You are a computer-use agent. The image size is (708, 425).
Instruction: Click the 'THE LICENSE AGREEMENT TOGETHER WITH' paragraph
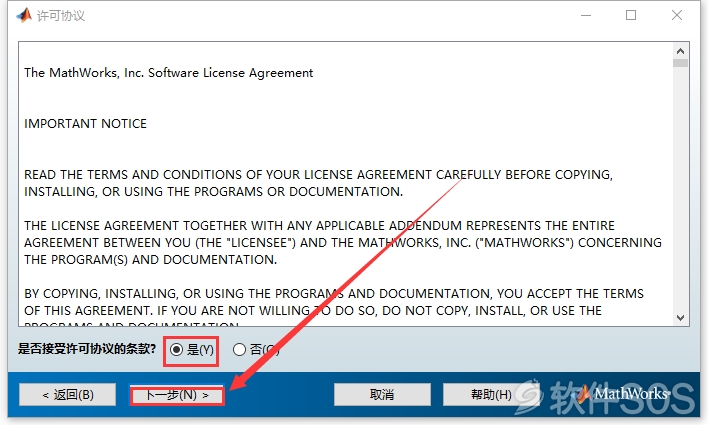pos(343,243)
